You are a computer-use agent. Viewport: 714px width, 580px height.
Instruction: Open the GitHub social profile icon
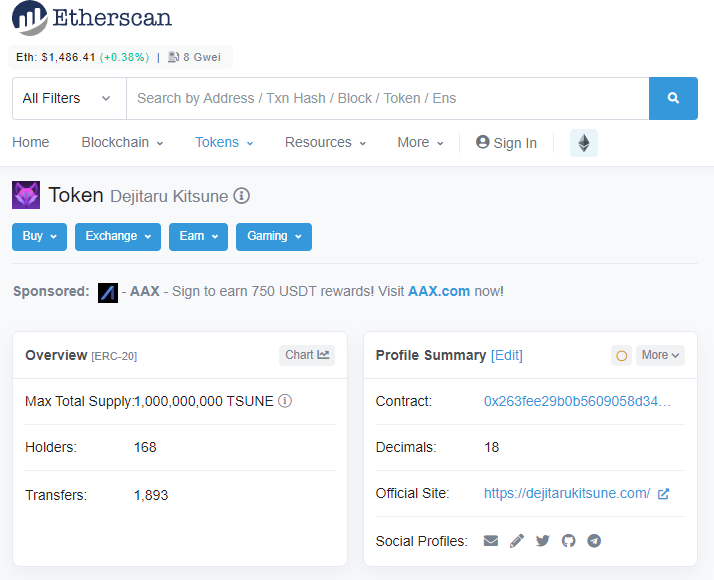(568, 541)
